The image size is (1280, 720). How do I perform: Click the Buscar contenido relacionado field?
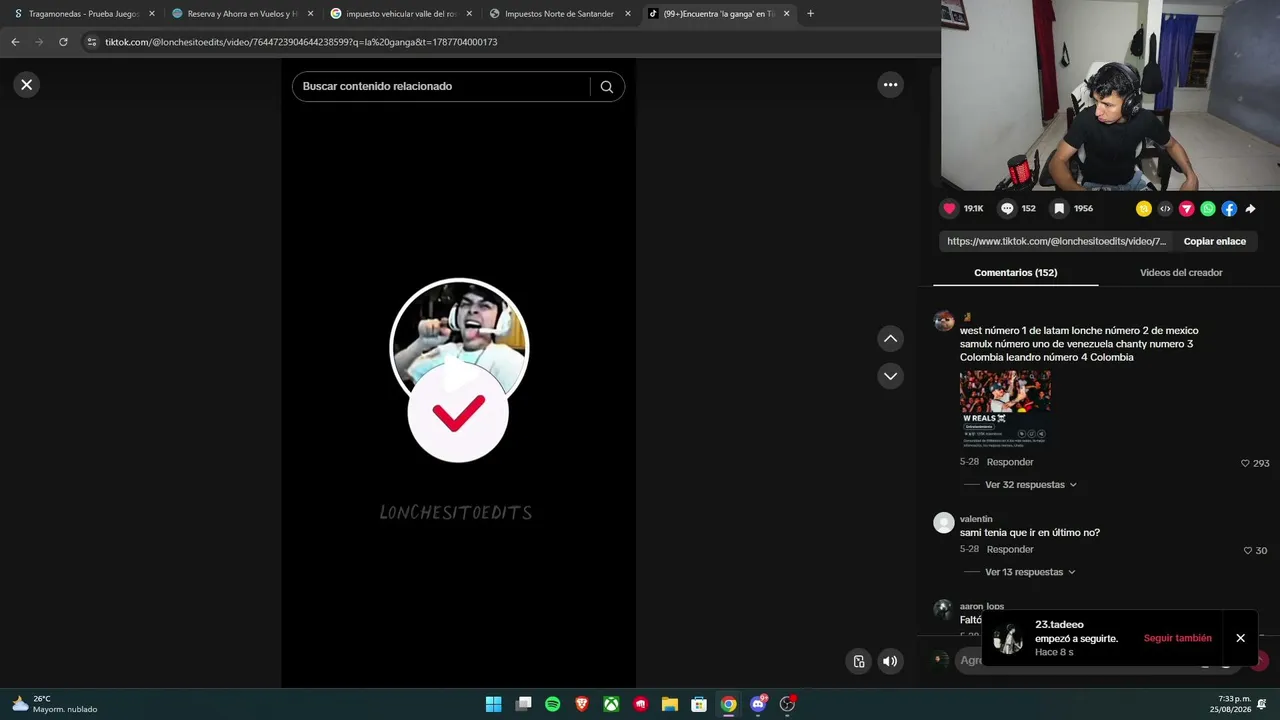click(x=440, y=87)
